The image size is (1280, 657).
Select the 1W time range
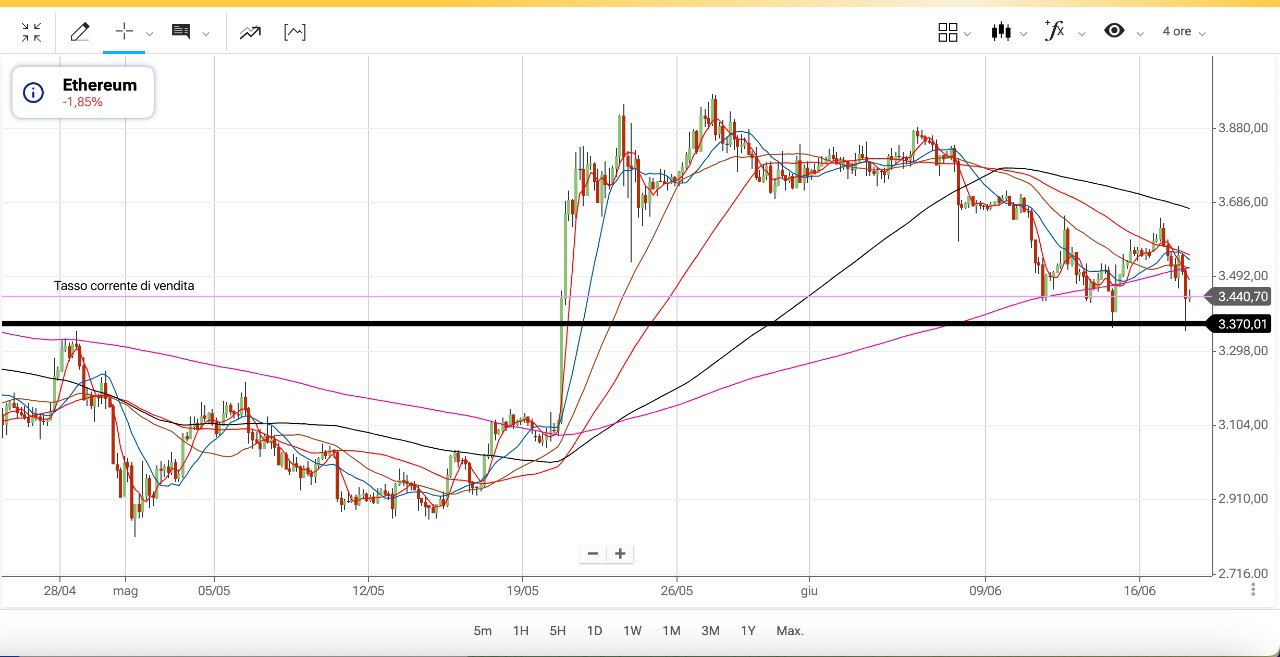click(x=632, y=631)
